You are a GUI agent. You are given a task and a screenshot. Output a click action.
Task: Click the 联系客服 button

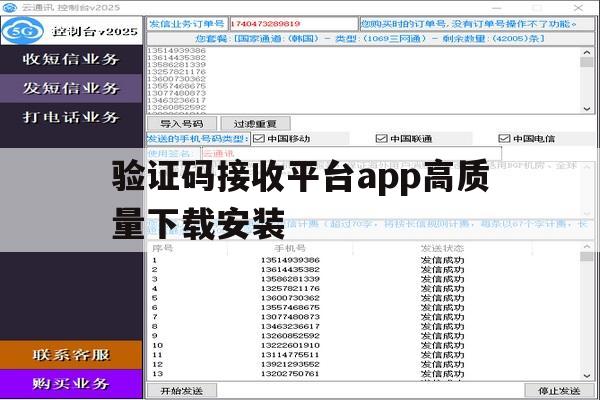71,355
